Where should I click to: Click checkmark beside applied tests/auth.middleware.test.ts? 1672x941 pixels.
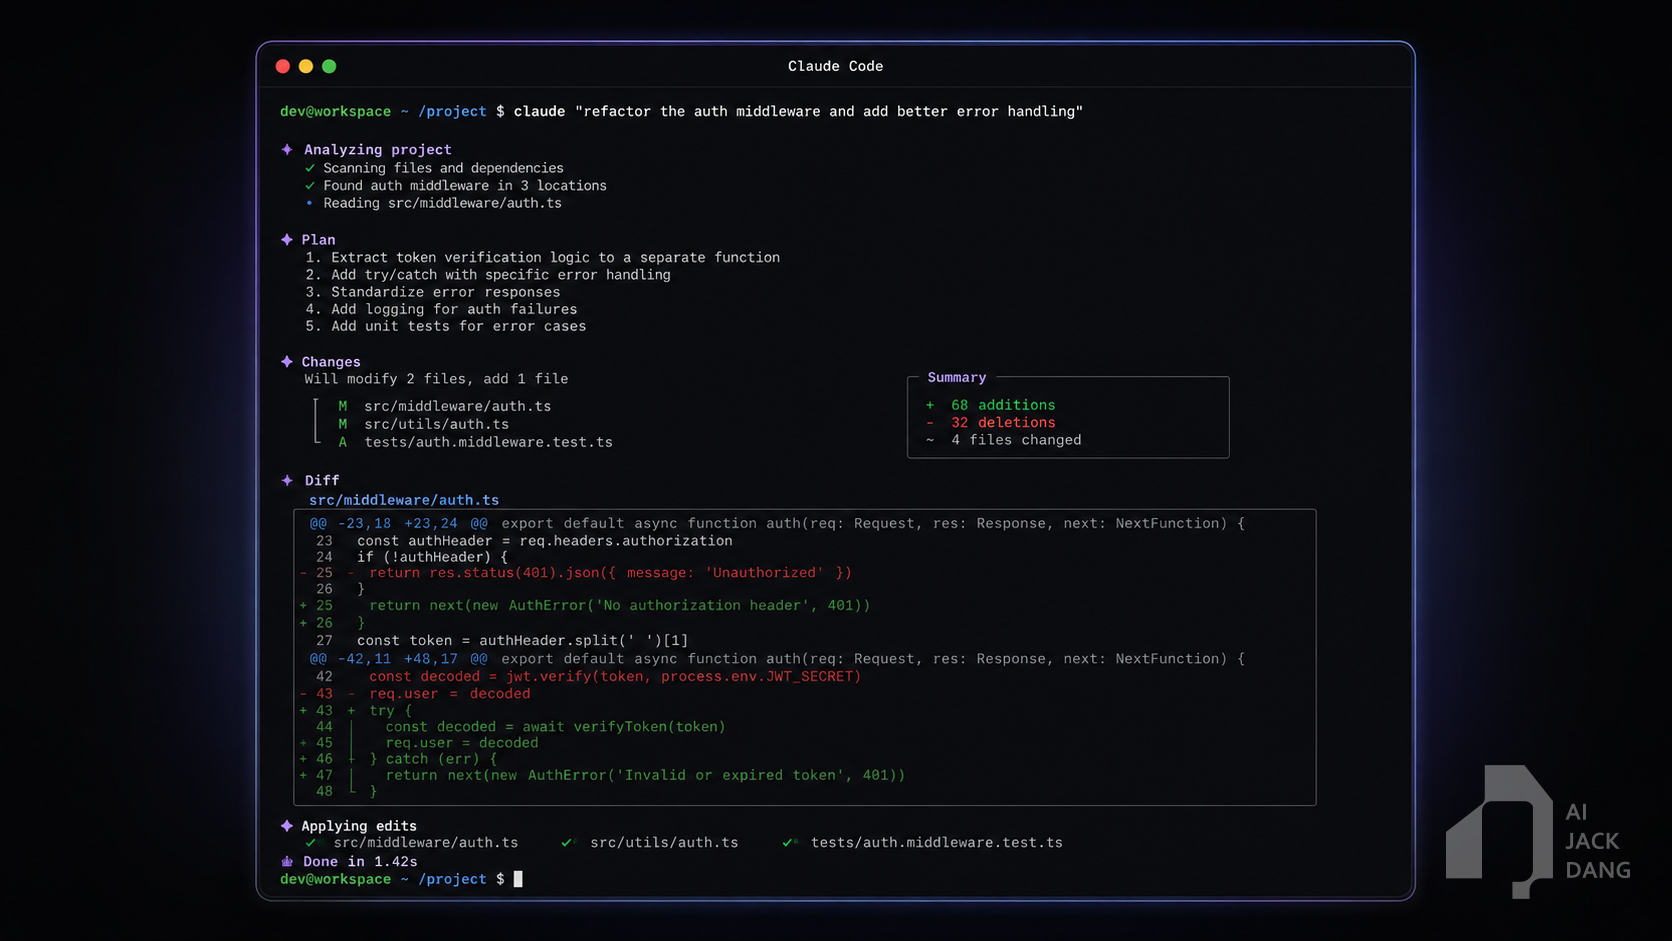tap(789, 843)
